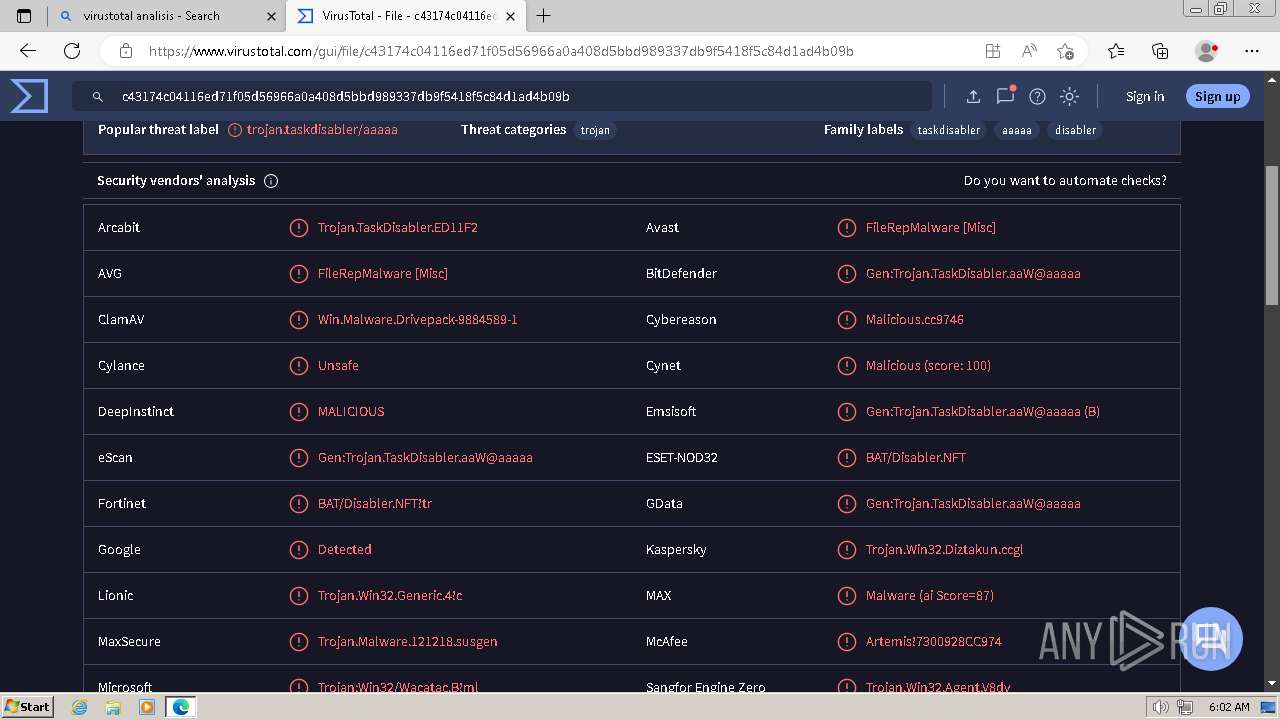Open Read aloud icon in address bar
The width and height of the screenshot is (1280, 720).
[x=1029, y=51]
